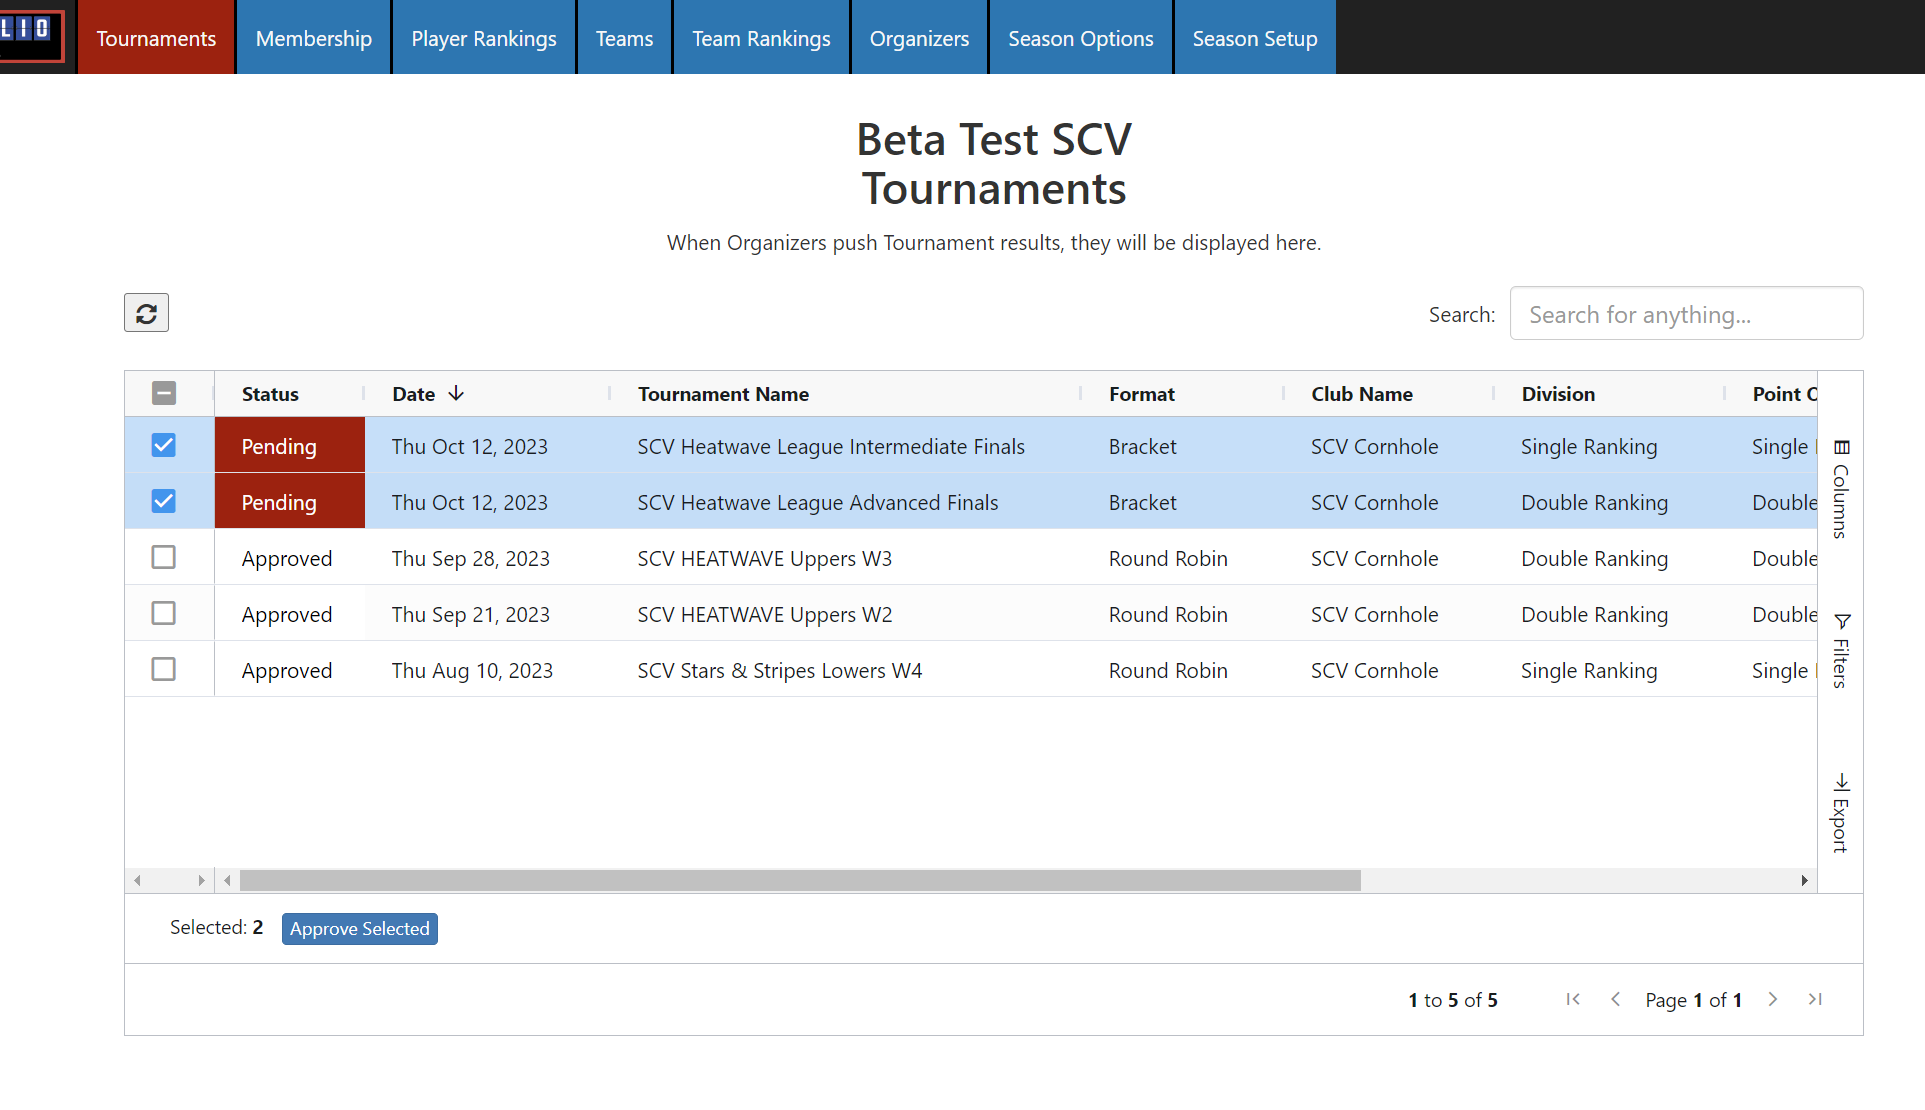Click the refresh table icon button
The width and height of the screenshot is (1925, 1110).
click(146, 313)
